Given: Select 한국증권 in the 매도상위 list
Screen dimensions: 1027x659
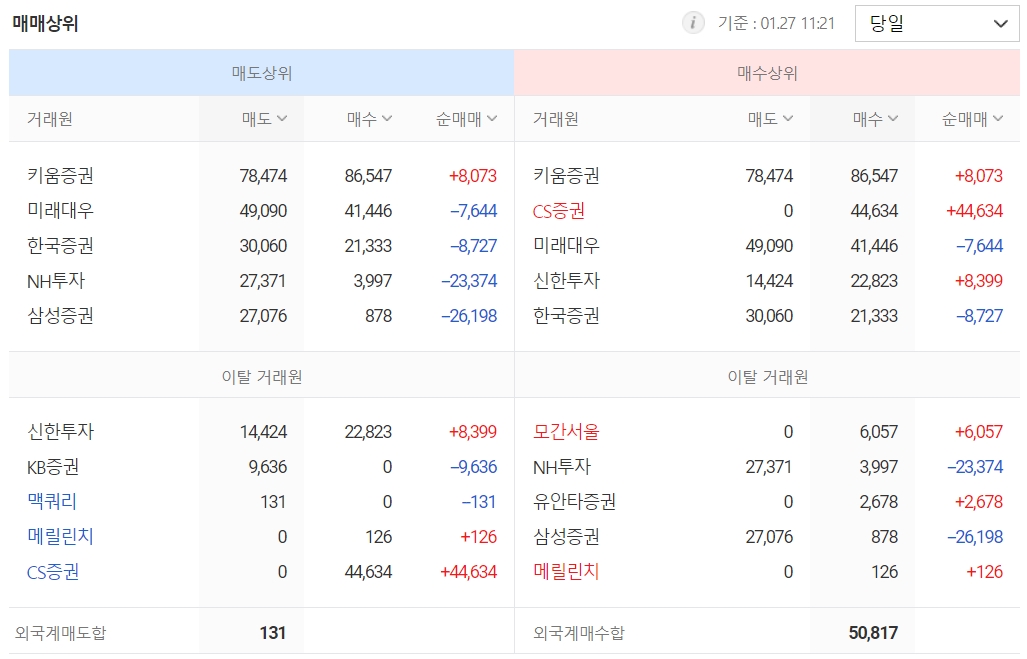Looking at the screenshot, I should (x=60, y=246).
